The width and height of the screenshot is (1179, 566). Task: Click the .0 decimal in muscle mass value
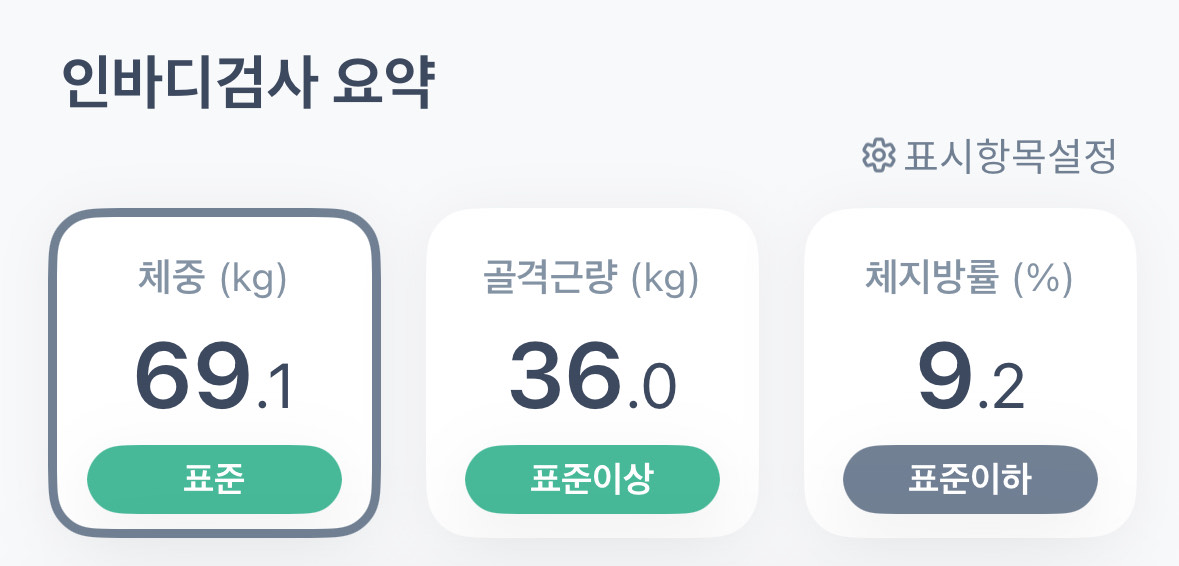pos(652,388)
